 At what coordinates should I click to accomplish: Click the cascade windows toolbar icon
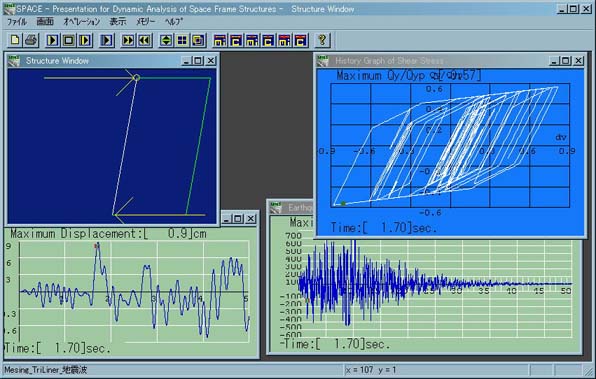point(198,40)
